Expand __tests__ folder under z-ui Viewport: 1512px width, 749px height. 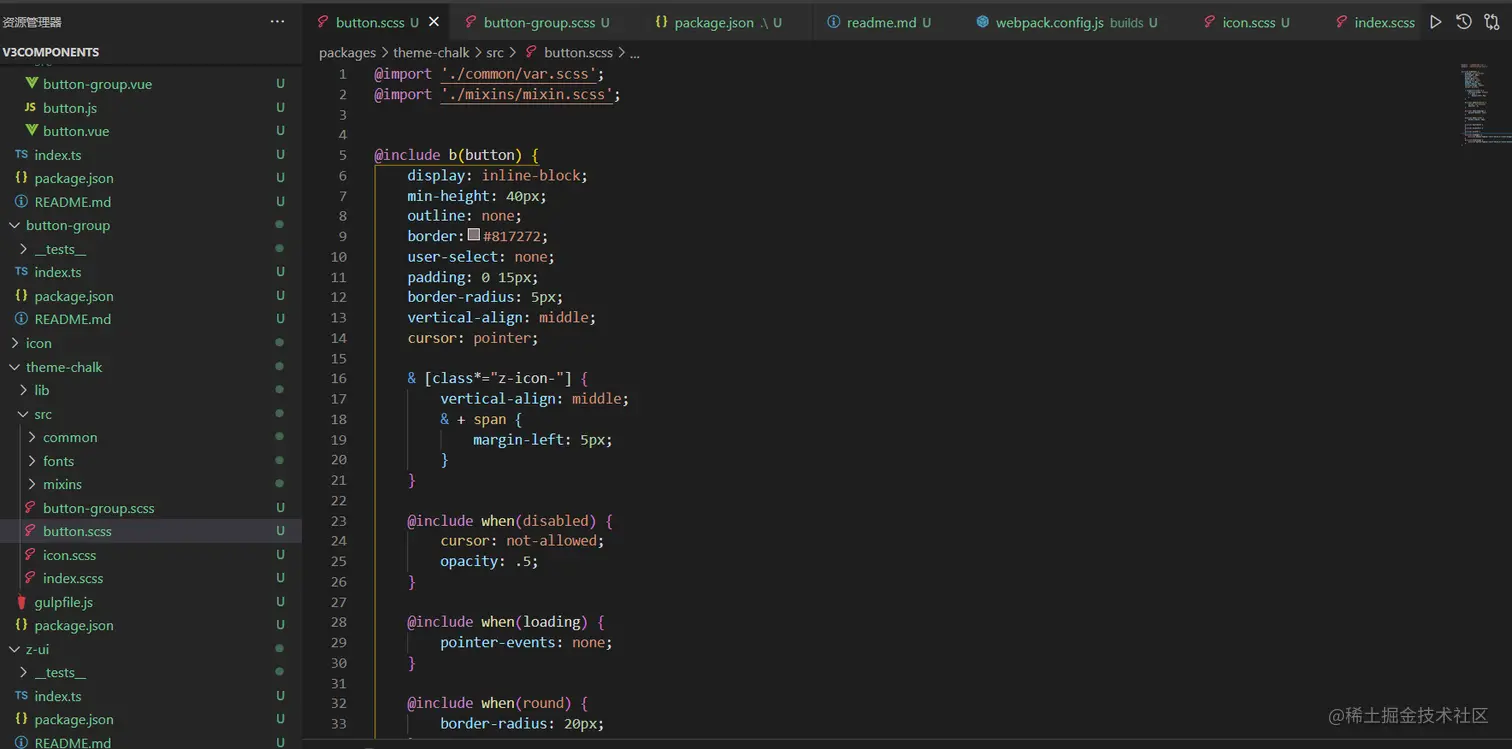[x=151, y=673]
